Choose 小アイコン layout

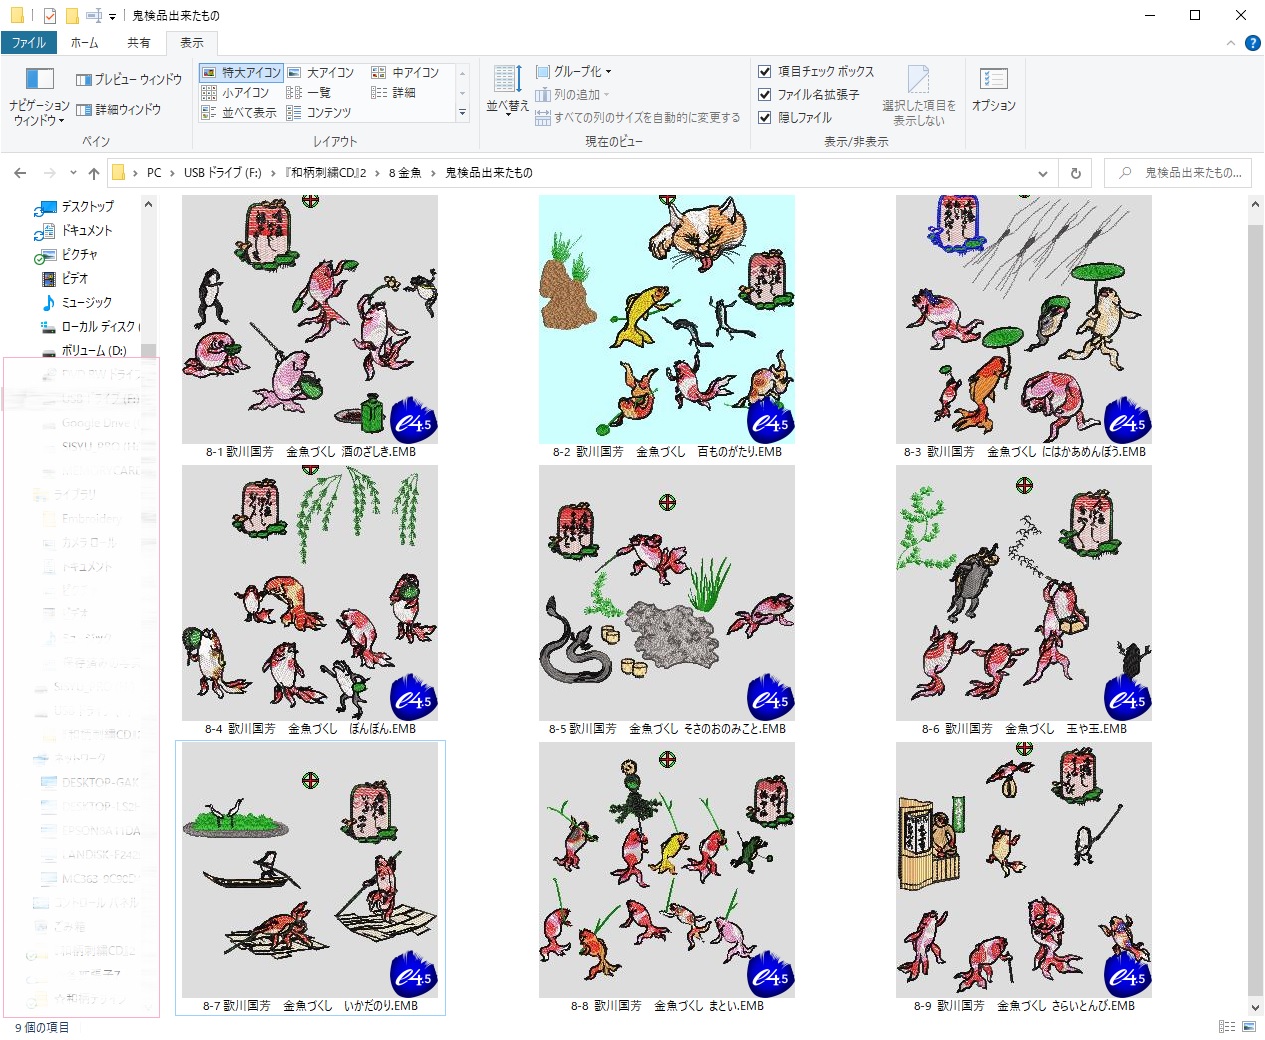[x=236, y=92]
